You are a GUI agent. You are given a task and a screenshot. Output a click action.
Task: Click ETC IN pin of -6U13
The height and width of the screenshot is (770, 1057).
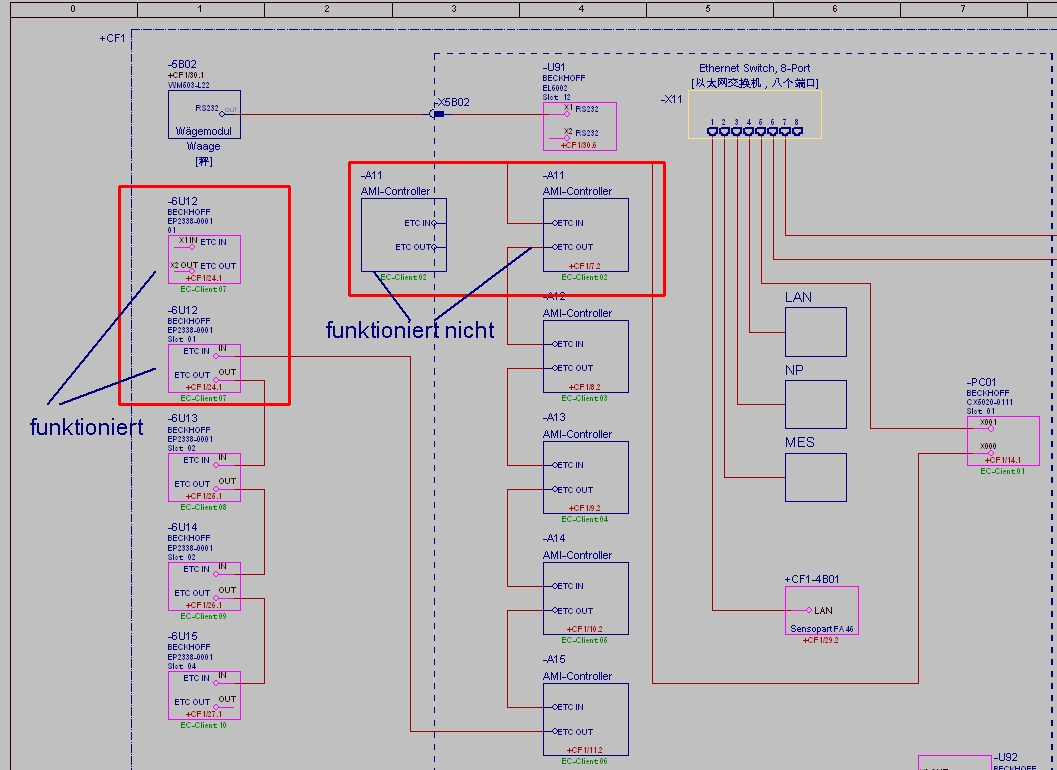(x=216, y=465)
